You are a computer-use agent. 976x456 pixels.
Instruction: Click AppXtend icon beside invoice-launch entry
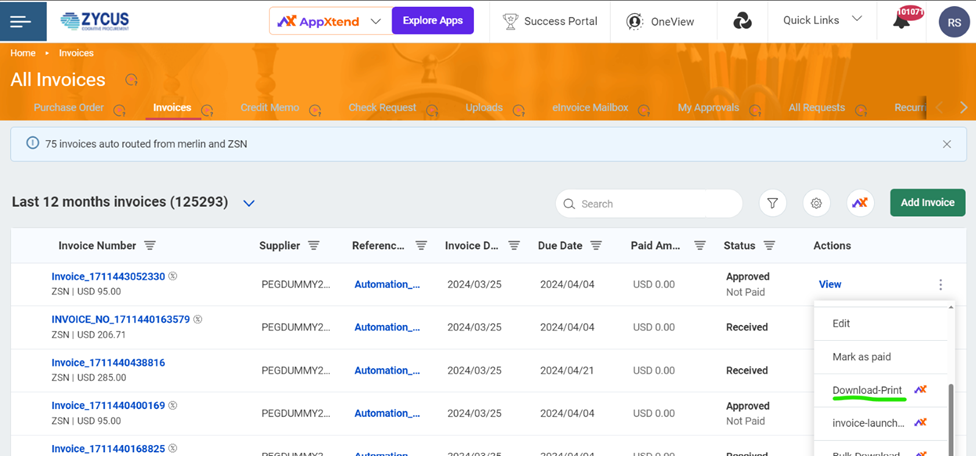[x=921, y=423]
